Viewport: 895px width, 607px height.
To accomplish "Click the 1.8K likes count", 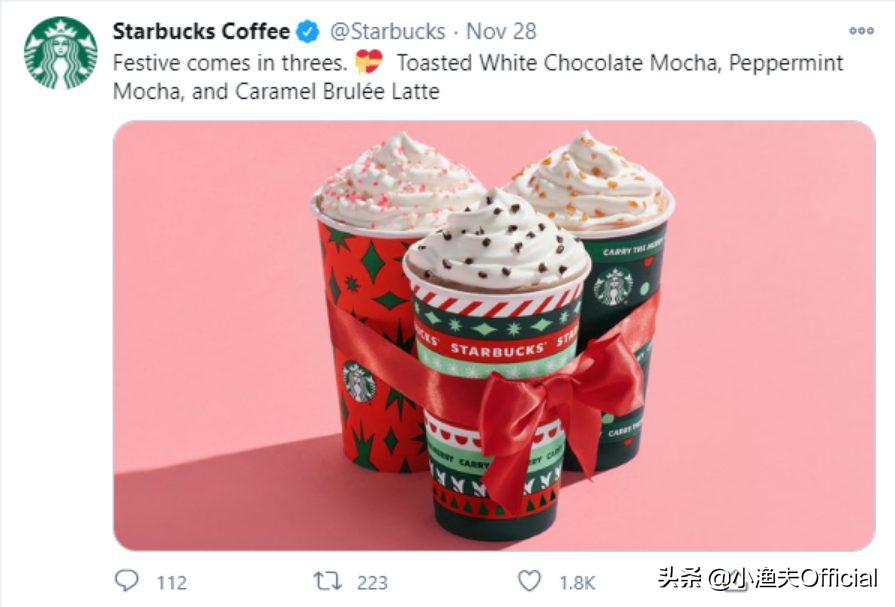I will point(577,582).
